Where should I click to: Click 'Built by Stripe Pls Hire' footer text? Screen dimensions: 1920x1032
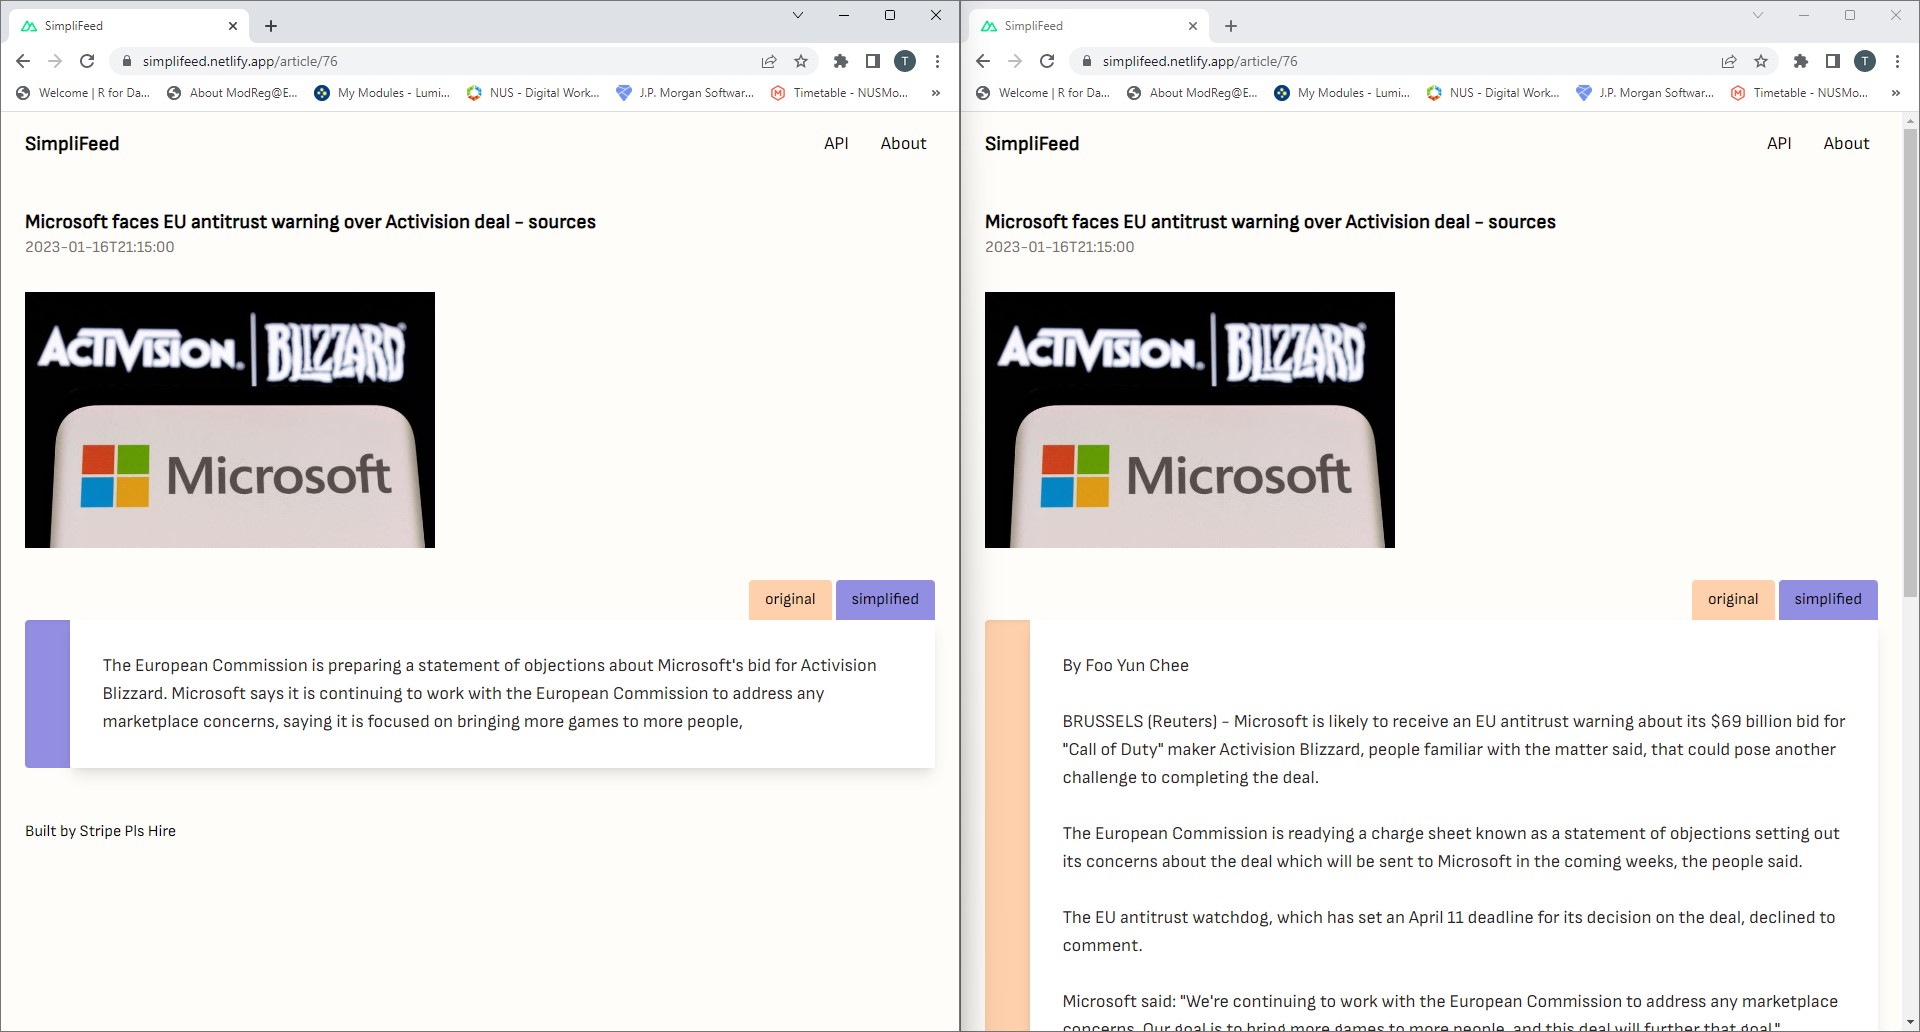[x=100, y=831]
